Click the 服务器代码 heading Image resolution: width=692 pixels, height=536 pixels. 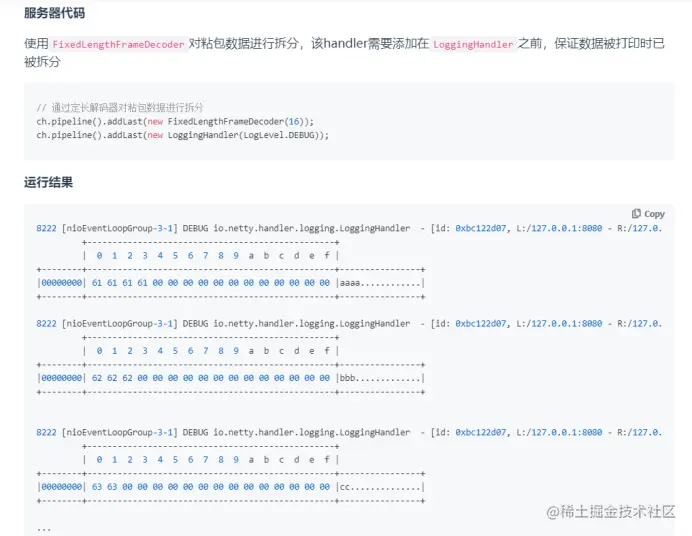(x=54, y=13)
